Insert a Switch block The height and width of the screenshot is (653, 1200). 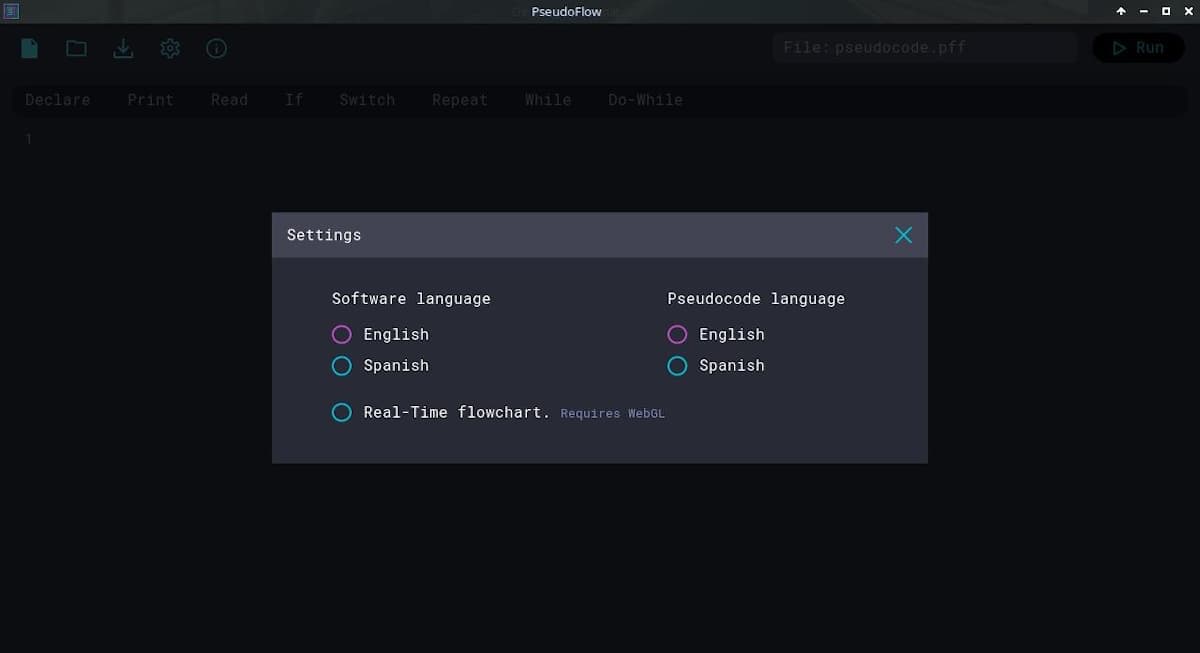point(367,100)
